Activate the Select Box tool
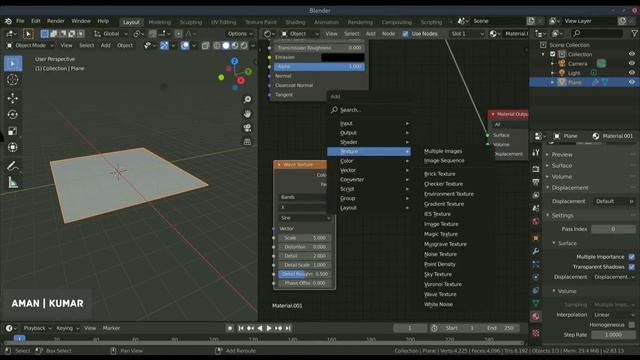The height and width of the screenshot is (360, 640). 13,64
